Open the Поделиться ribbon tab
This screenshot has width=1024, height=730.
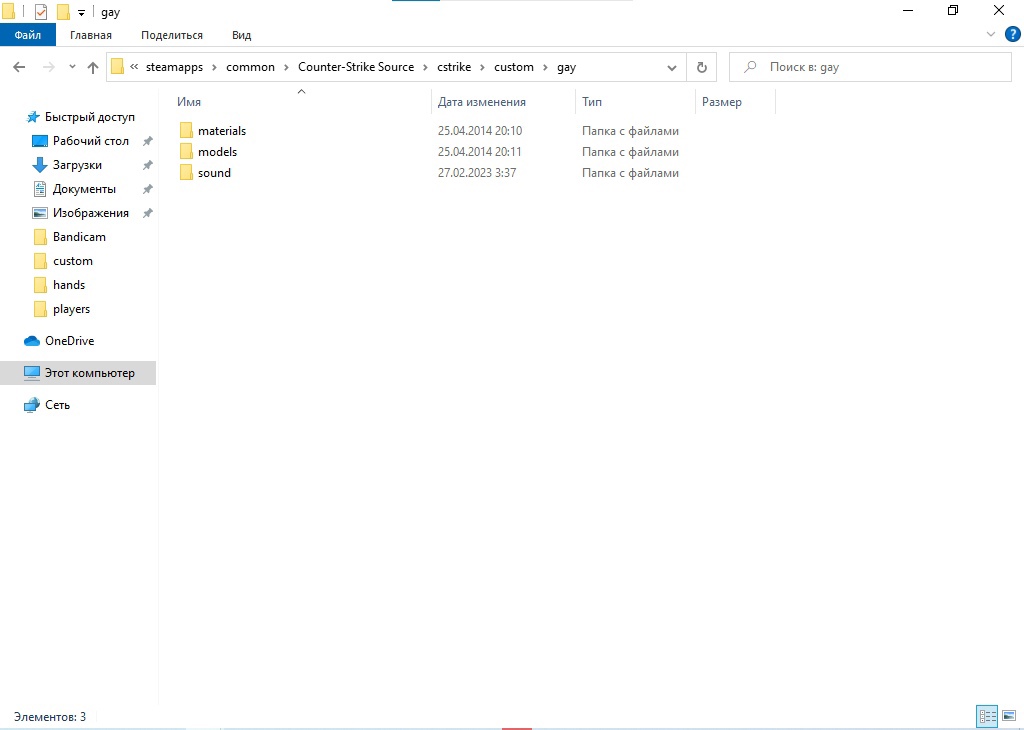pos(172,35)
